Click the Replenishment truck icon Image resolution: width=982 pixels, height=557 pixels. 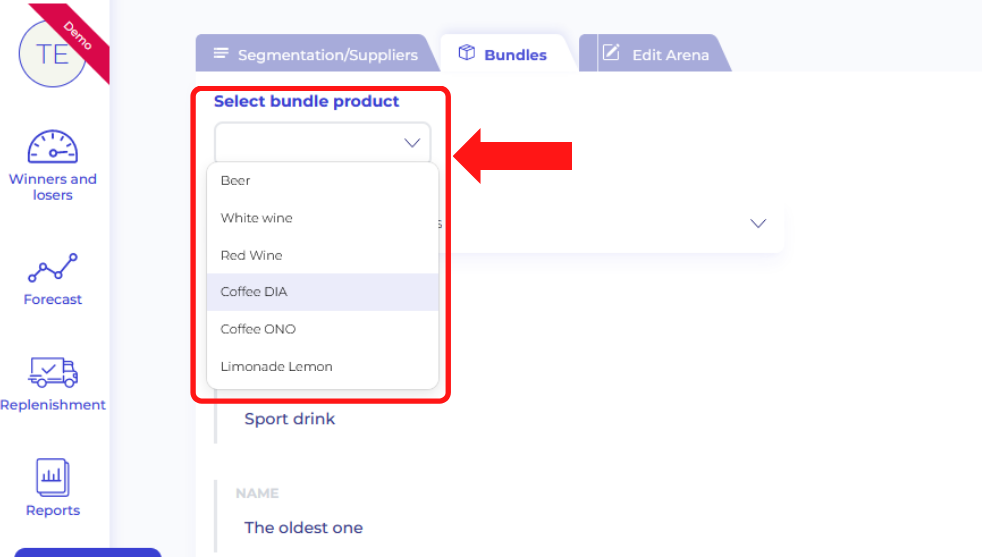click(x=53, y=372)
